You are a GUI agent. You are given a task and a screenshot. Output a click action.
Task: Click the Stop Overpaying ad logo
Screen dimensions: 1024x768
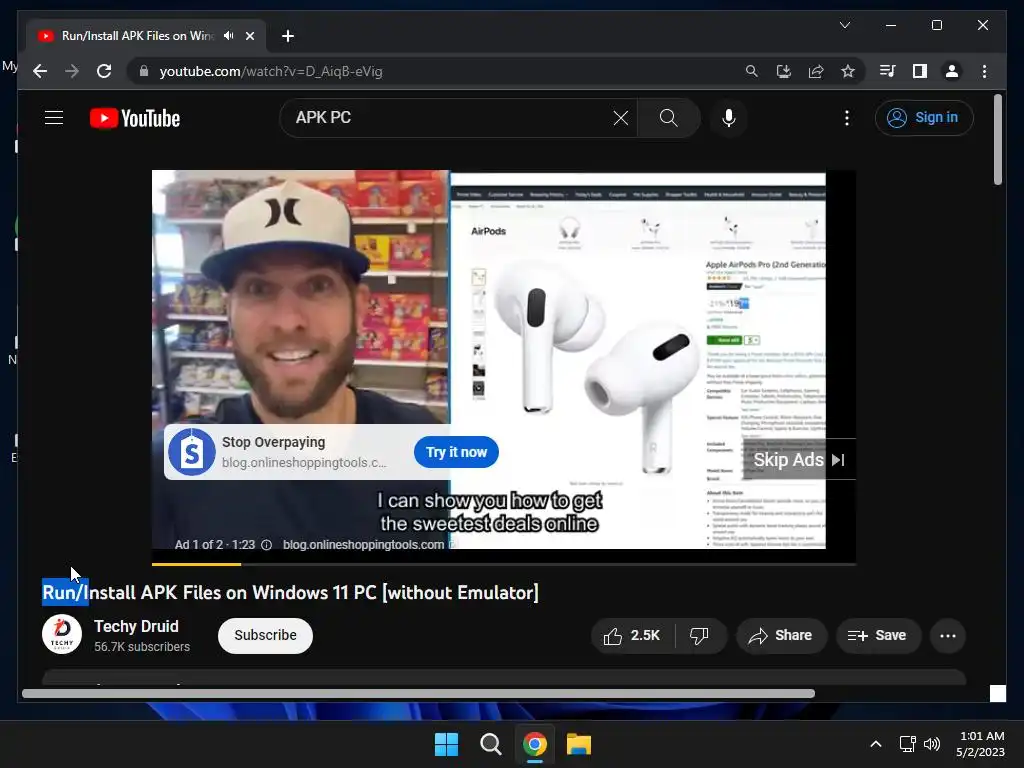click(x=191, y=452)
